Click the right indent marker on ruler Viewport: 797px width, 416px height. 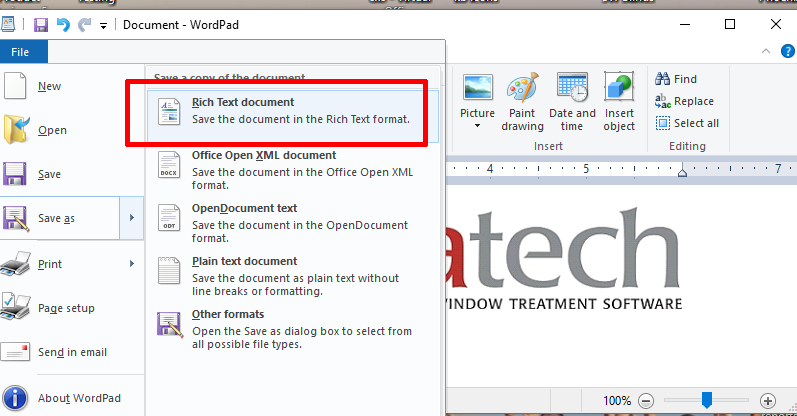682,172
